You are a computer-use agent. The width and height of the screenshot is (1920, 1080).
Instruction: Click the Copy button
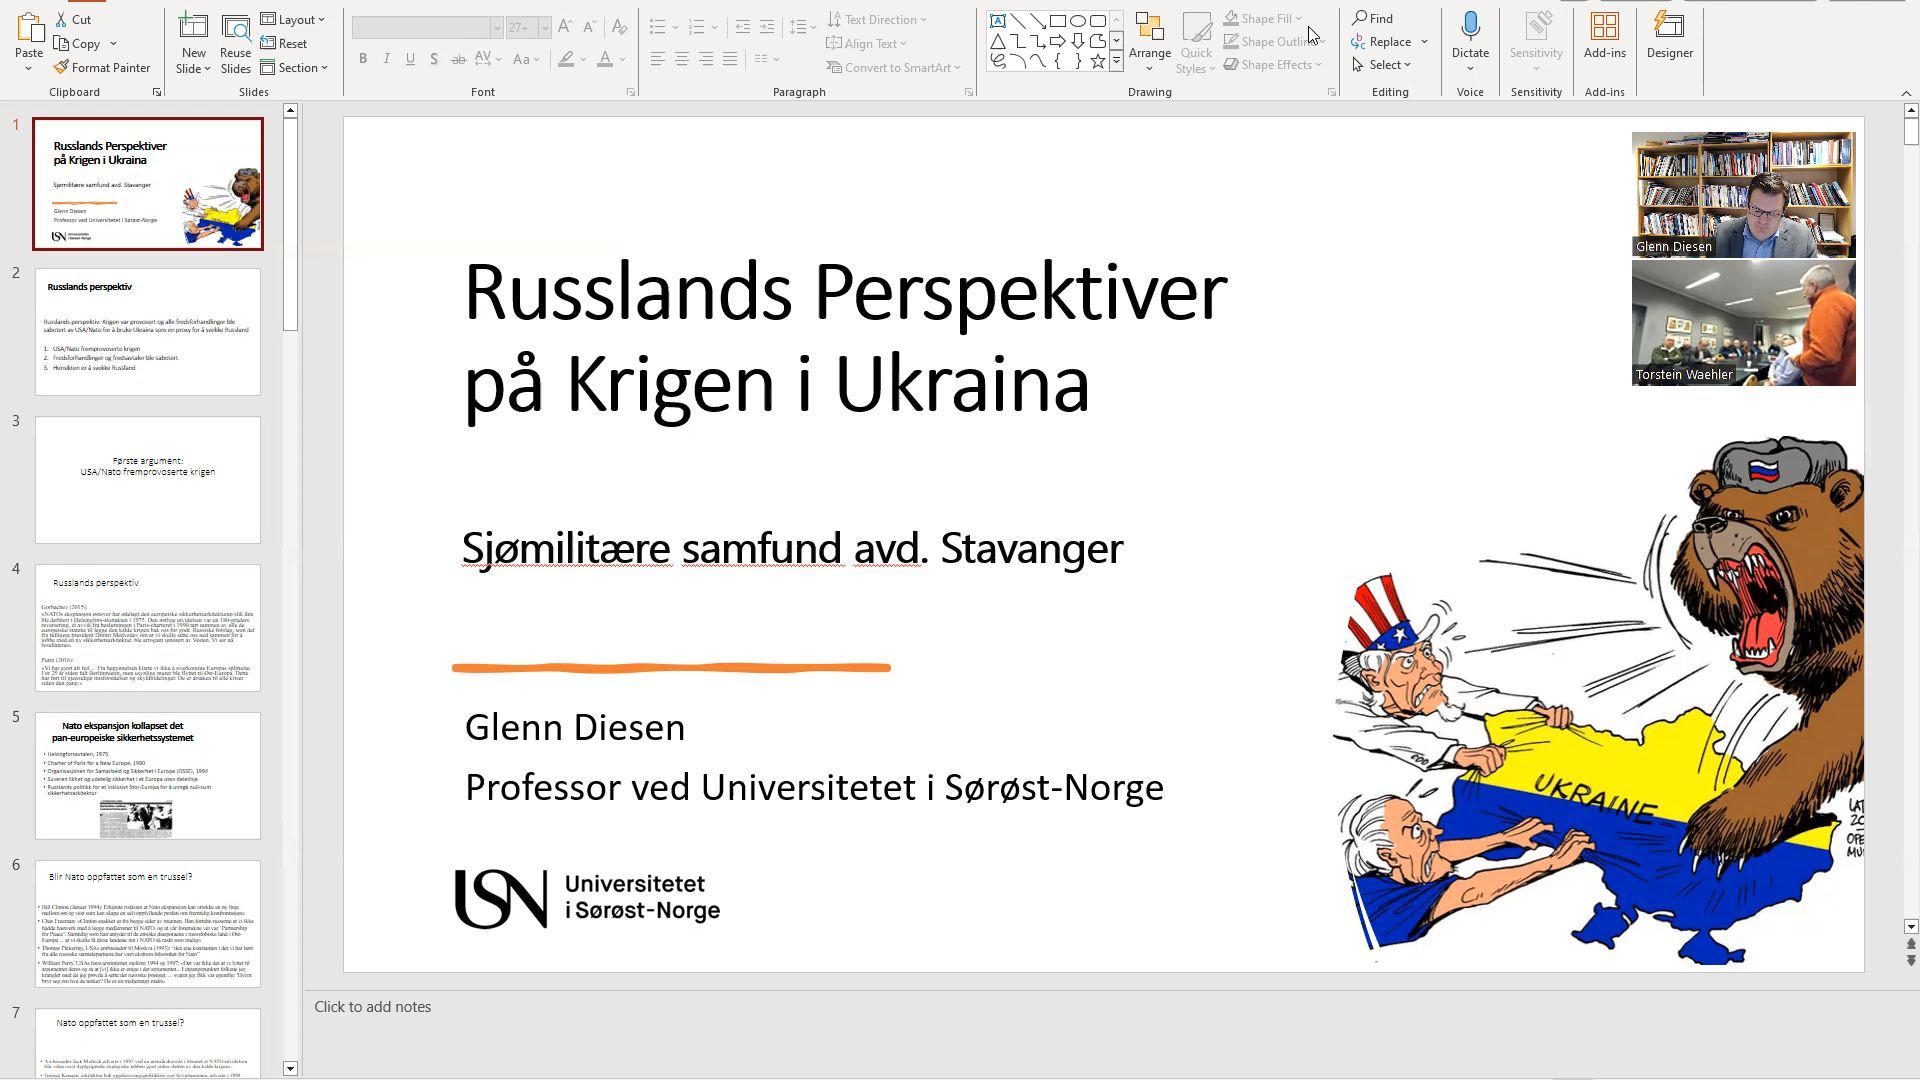[77, 43]
